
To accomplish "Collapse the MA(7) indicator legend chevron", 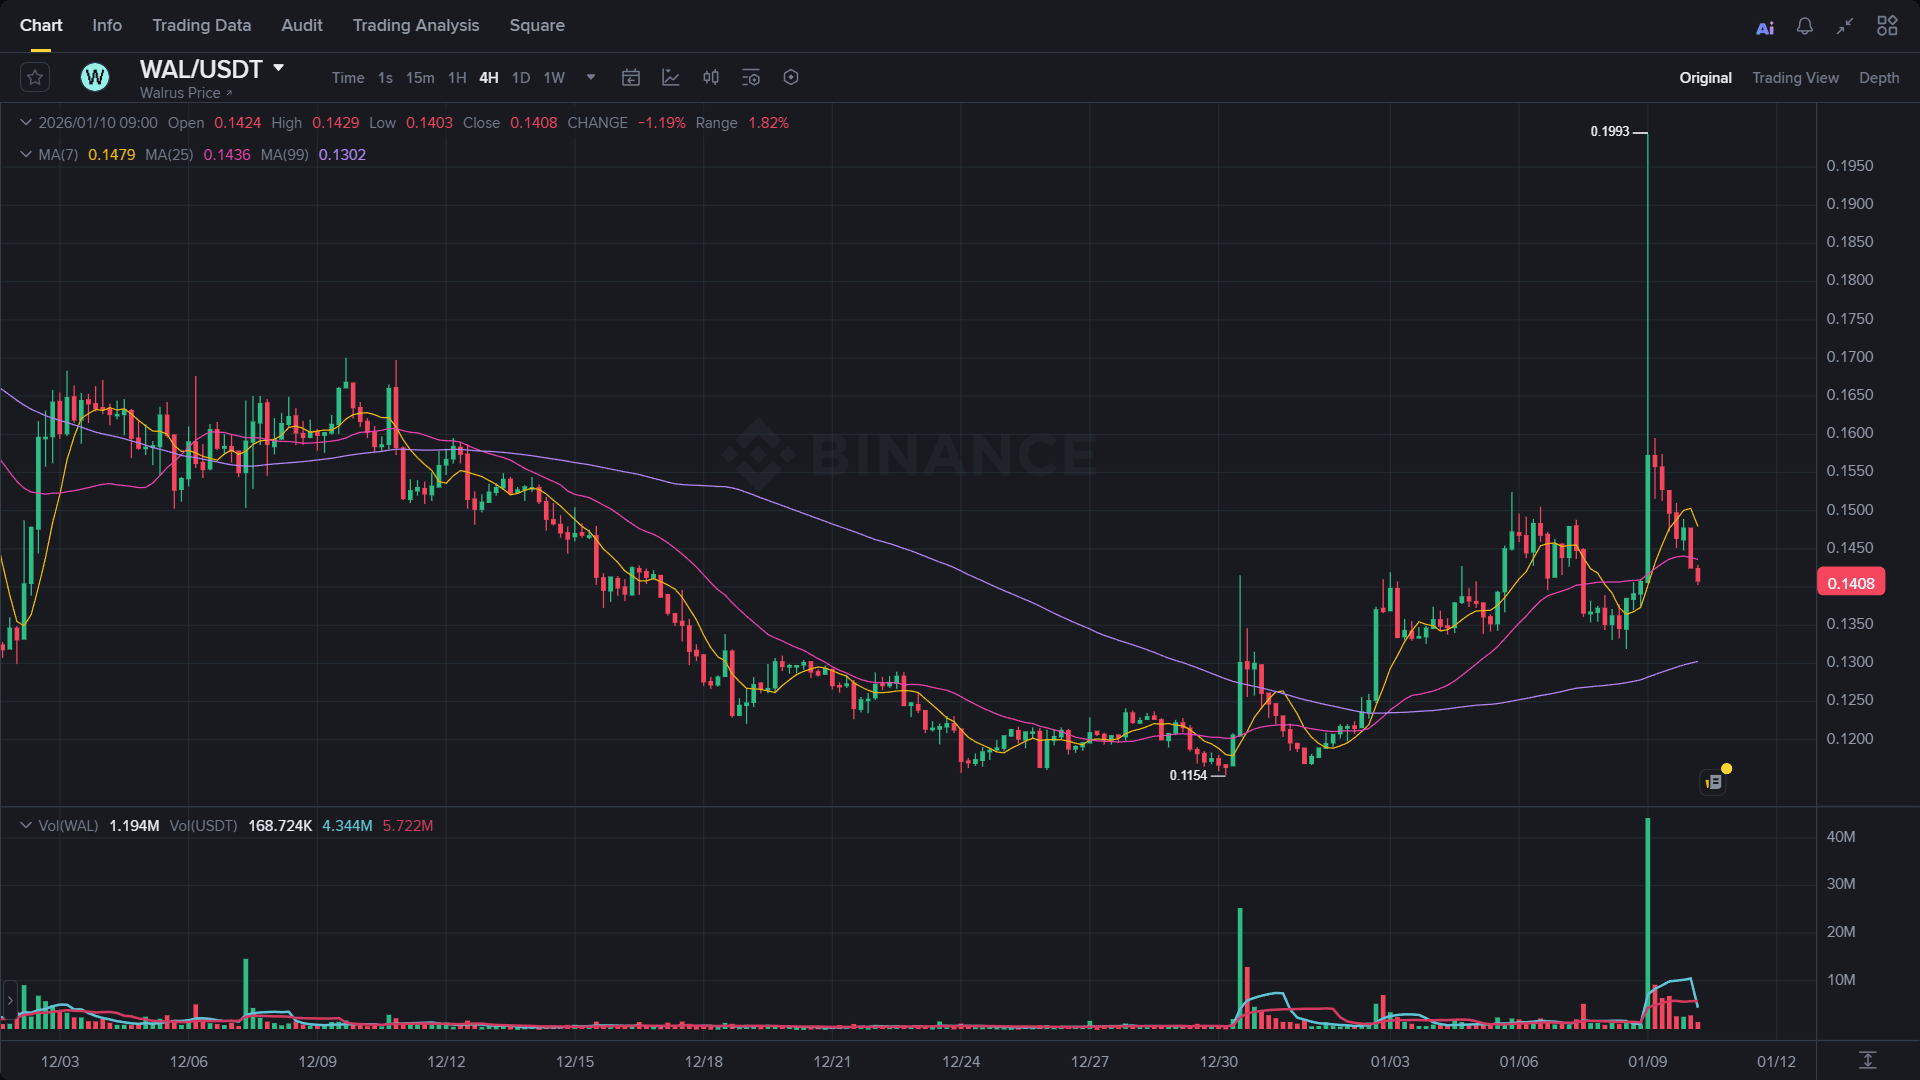I will click(x=26, y=154).
